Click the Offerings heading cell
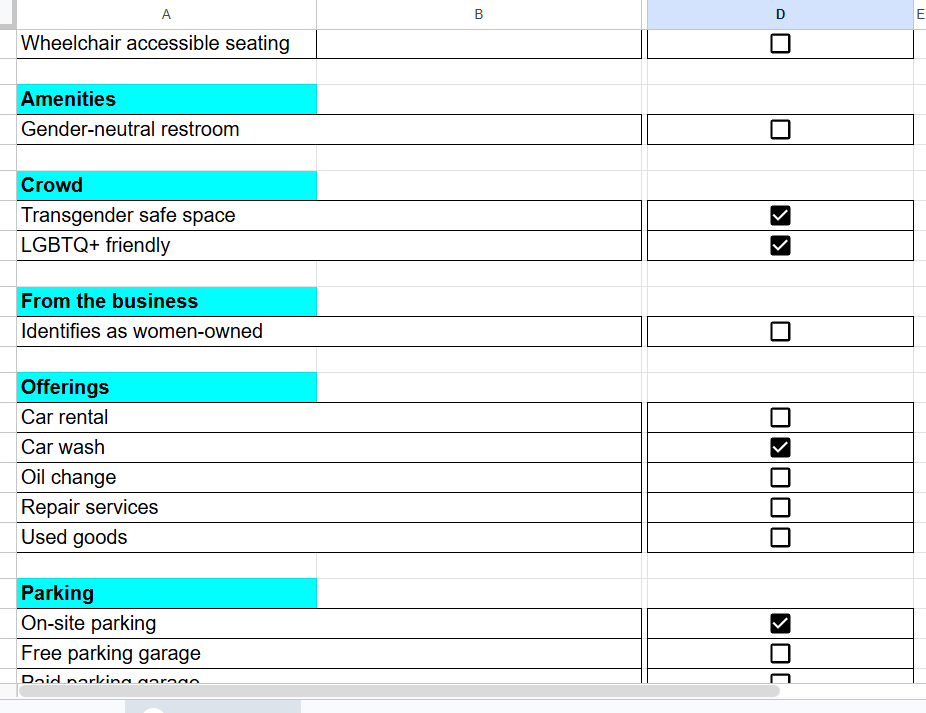Viewport: 926px width, 713px height. (167, 387)
